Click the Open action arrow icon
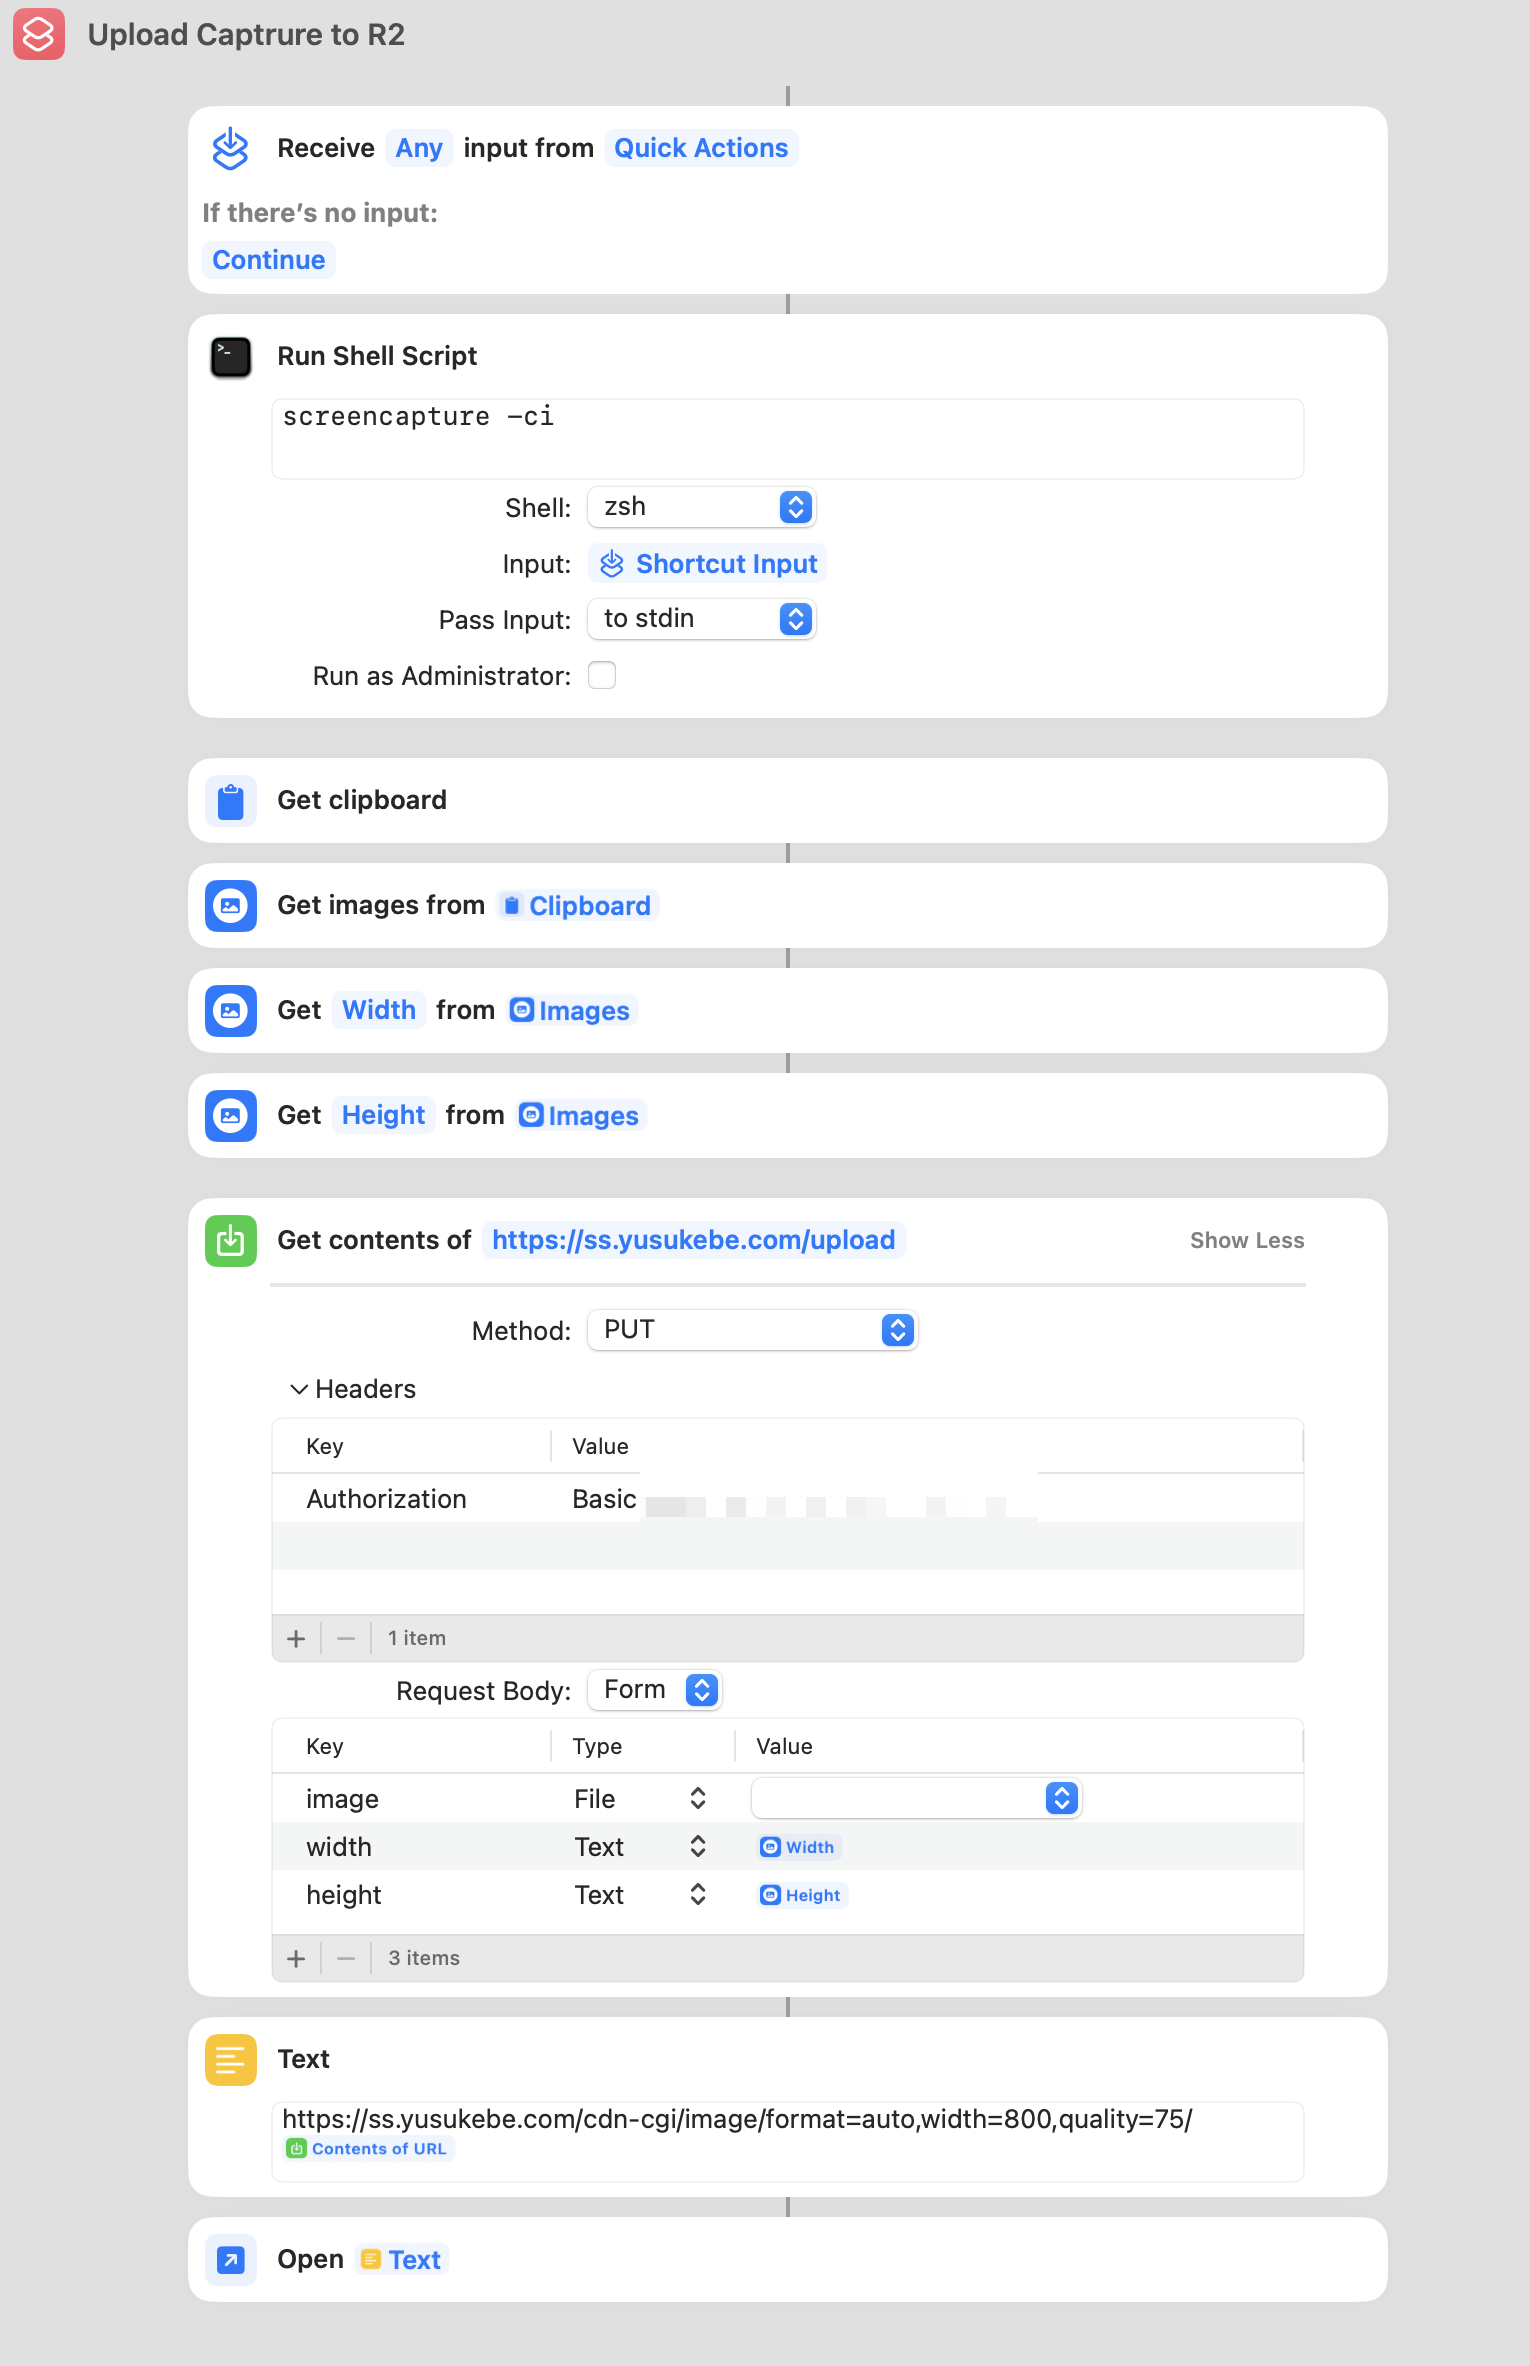 tap(231, 2260)
